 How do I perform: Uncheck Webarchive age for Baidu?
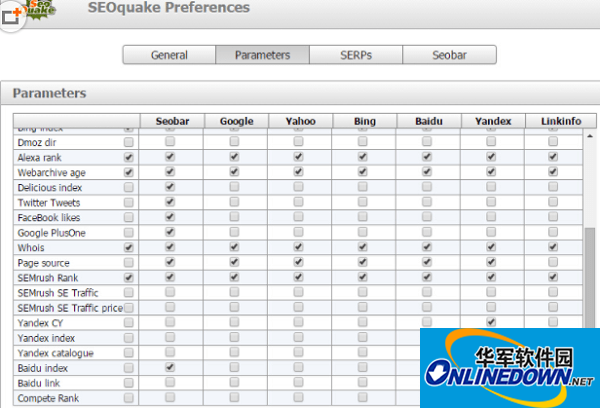click(427, 171)
